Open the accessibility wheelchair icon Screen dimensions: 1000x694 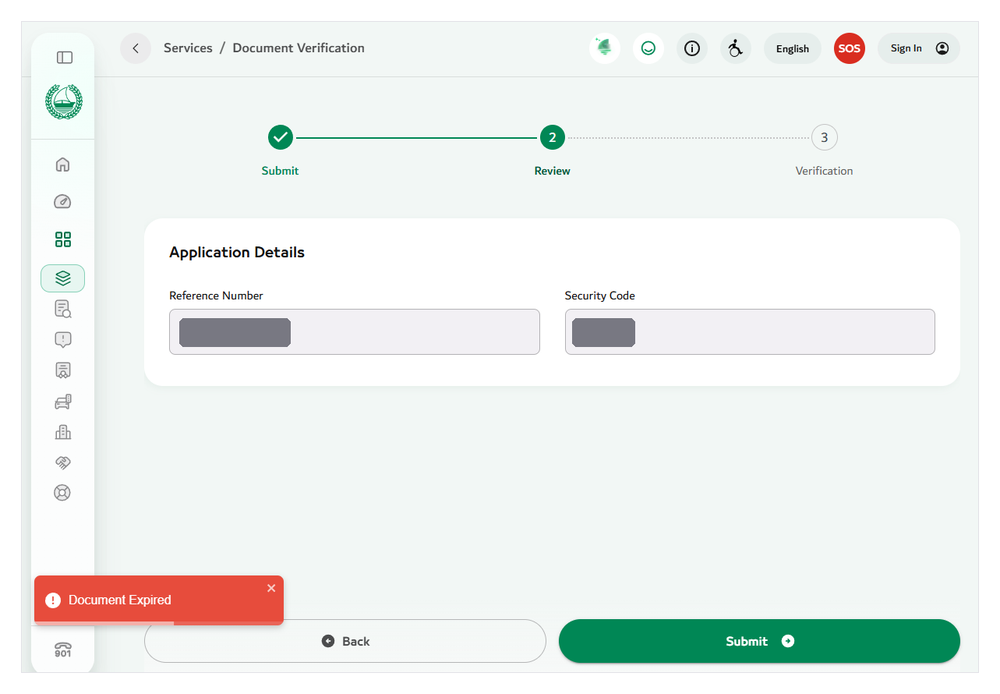click(x=735, y=48)
